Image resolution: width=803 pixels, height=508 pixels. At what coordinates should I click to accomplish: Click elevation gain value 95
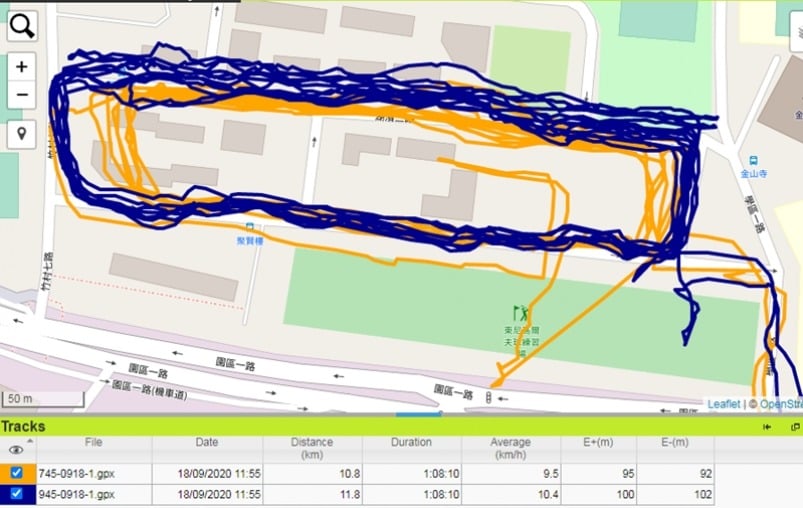(x=628, y=474)
